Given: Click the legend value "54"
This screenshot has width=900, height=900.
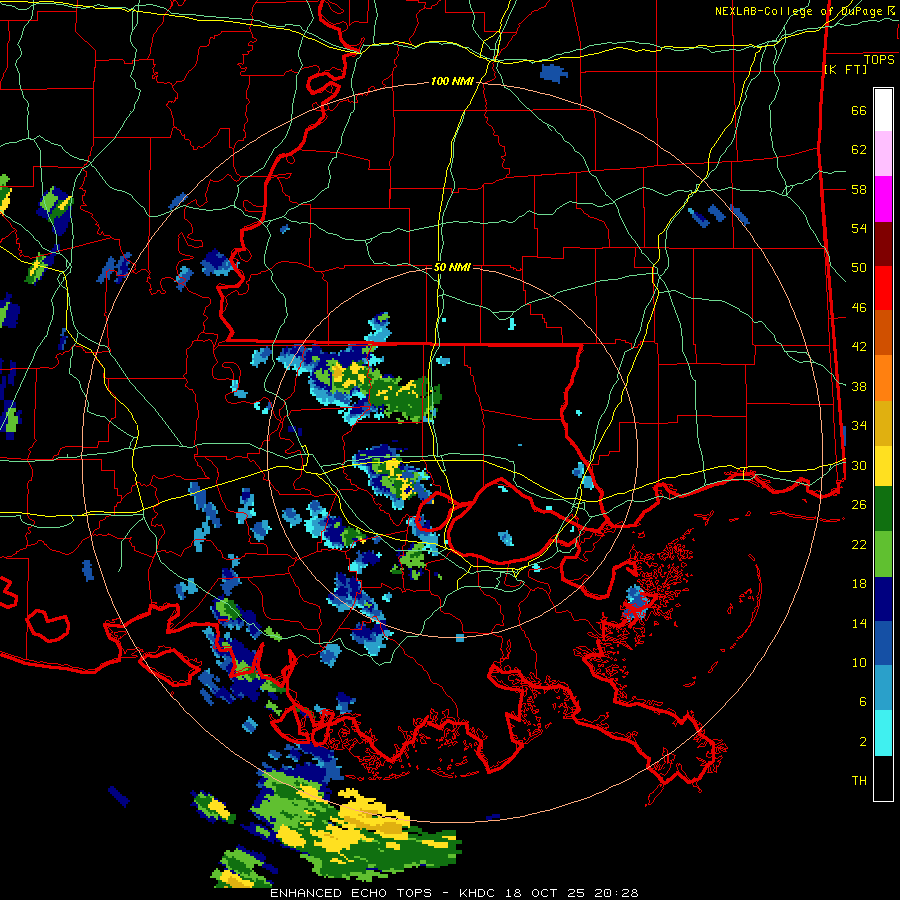Looking at the screenshot, I should click(859, 228).
